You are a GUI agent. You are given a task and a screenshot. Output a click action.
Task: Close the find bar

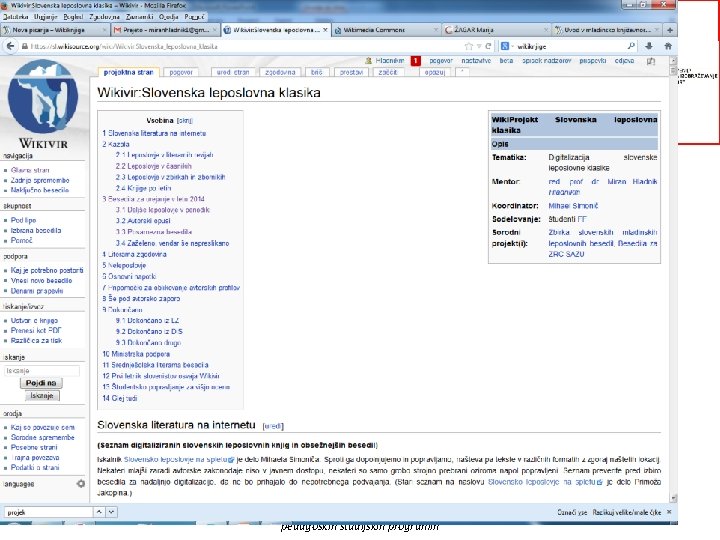pos(669,512)
